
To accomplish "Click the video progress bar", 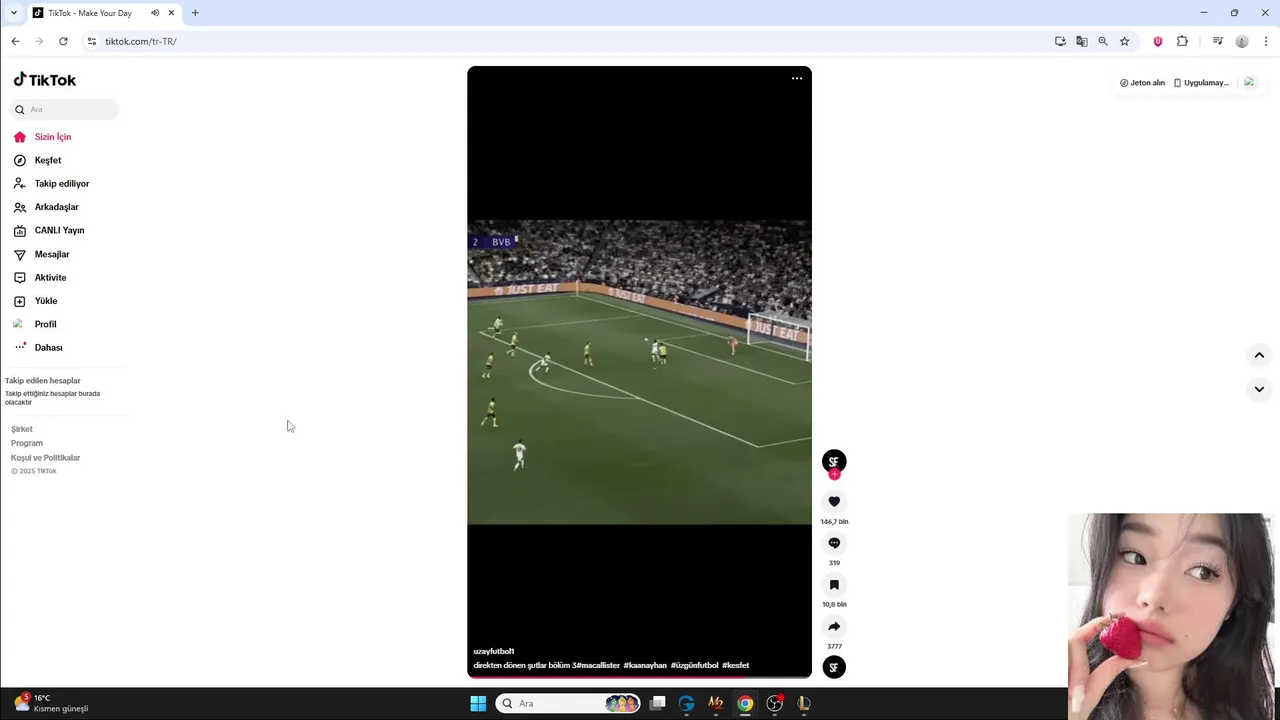I will 639,677.
